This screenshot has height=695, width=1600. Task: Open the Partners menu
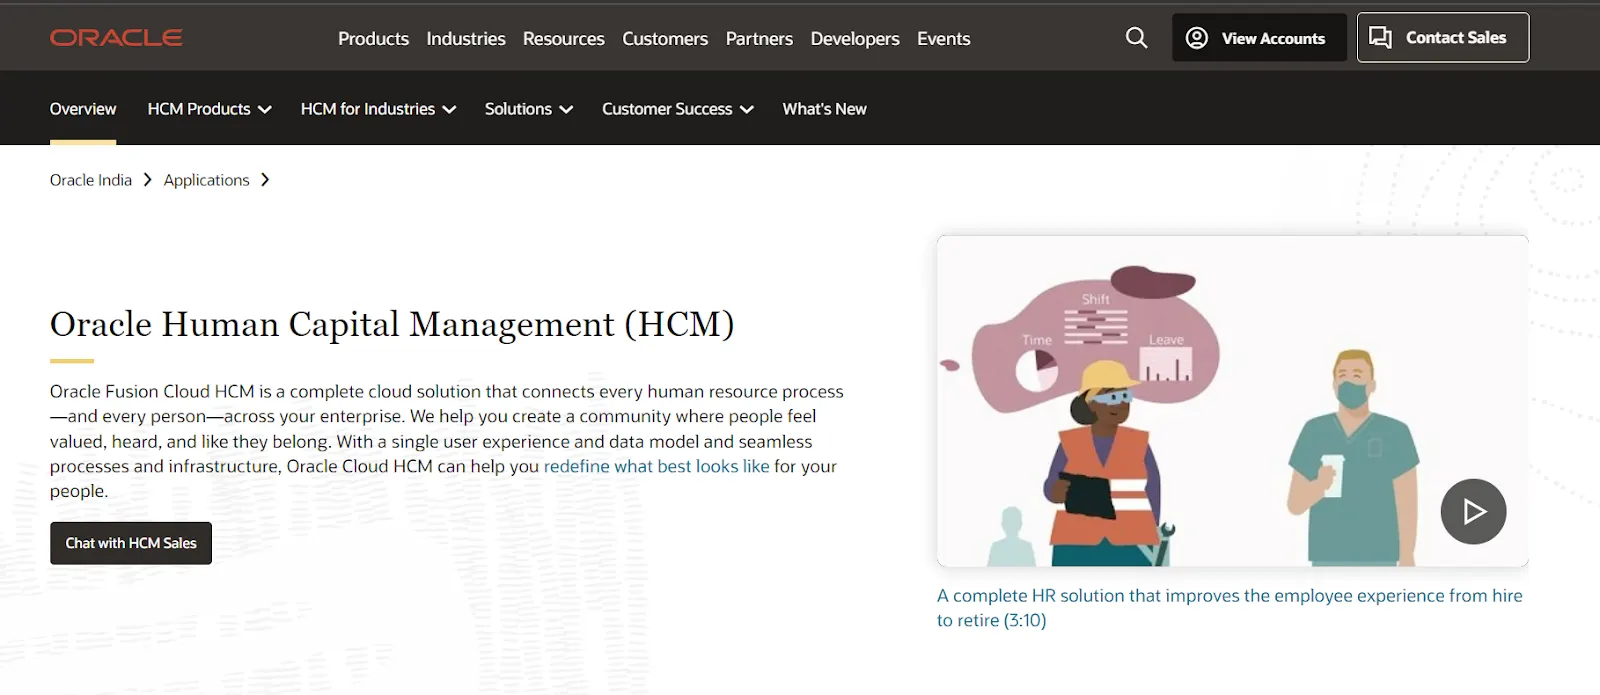[759, 38]
